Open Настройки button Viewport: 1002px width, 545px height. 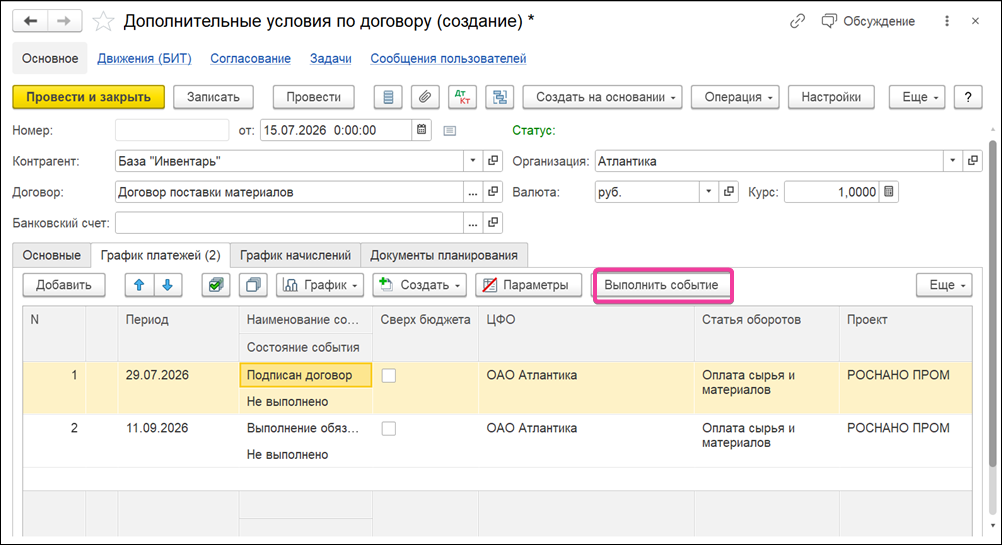pos(831,97)
